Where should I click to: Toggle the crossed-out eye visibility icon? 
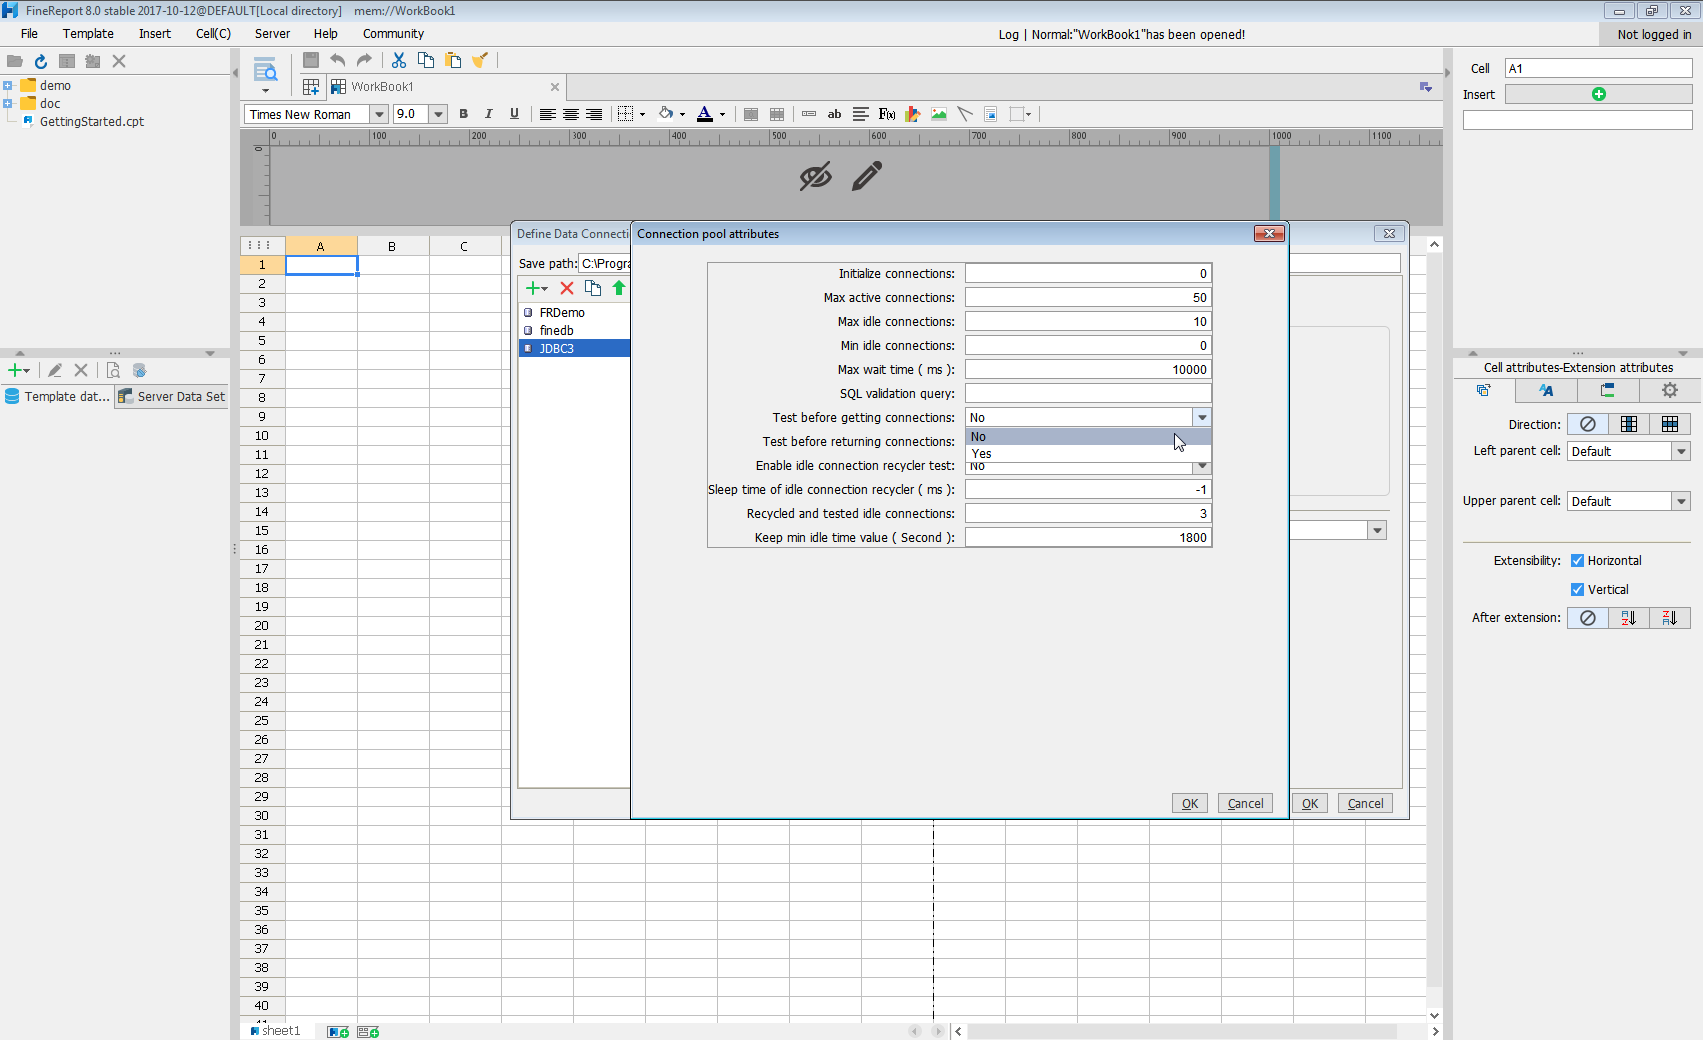pos(815,177)
